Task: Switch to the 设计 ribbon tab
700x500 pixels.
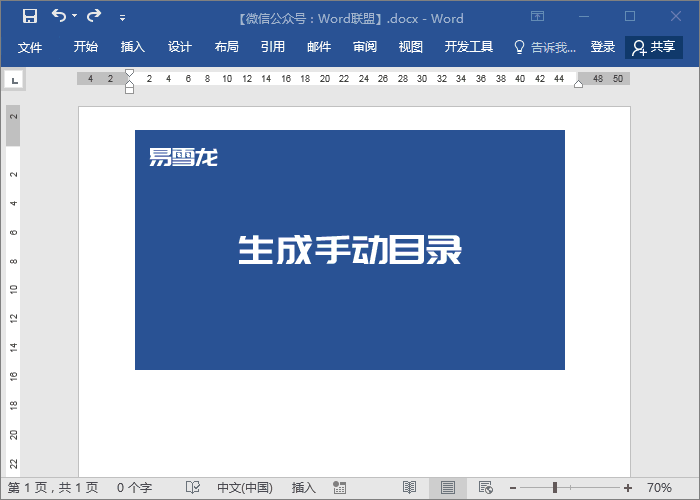Action: 179,46
